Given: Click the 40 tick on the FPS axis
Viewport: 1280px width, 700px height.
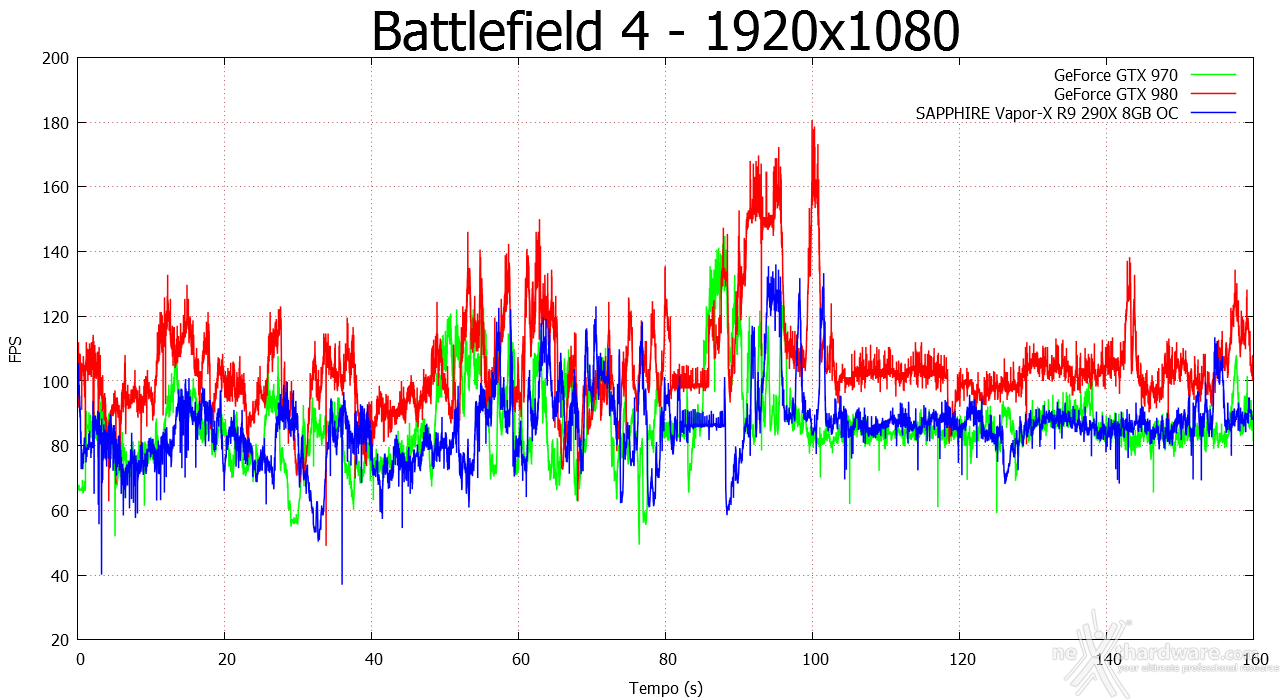Looking at the screenshot, I should click(62, 575).
